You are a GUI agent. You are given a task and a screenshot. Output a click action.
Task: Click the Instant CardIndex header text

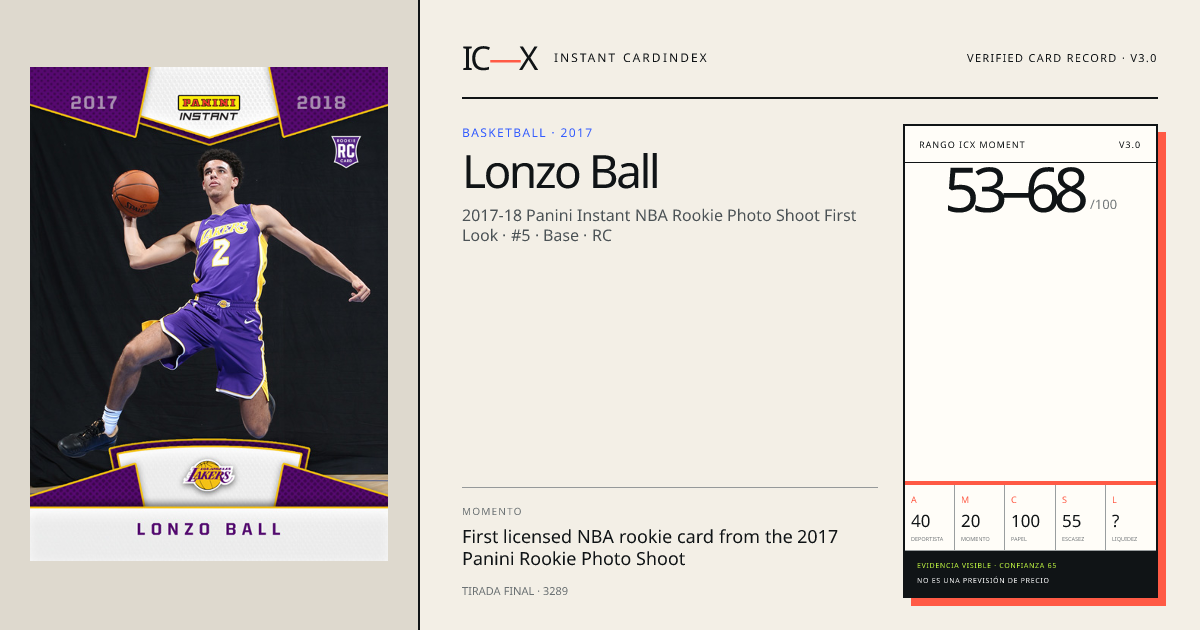pyautogui.click(x=630, y=58)
